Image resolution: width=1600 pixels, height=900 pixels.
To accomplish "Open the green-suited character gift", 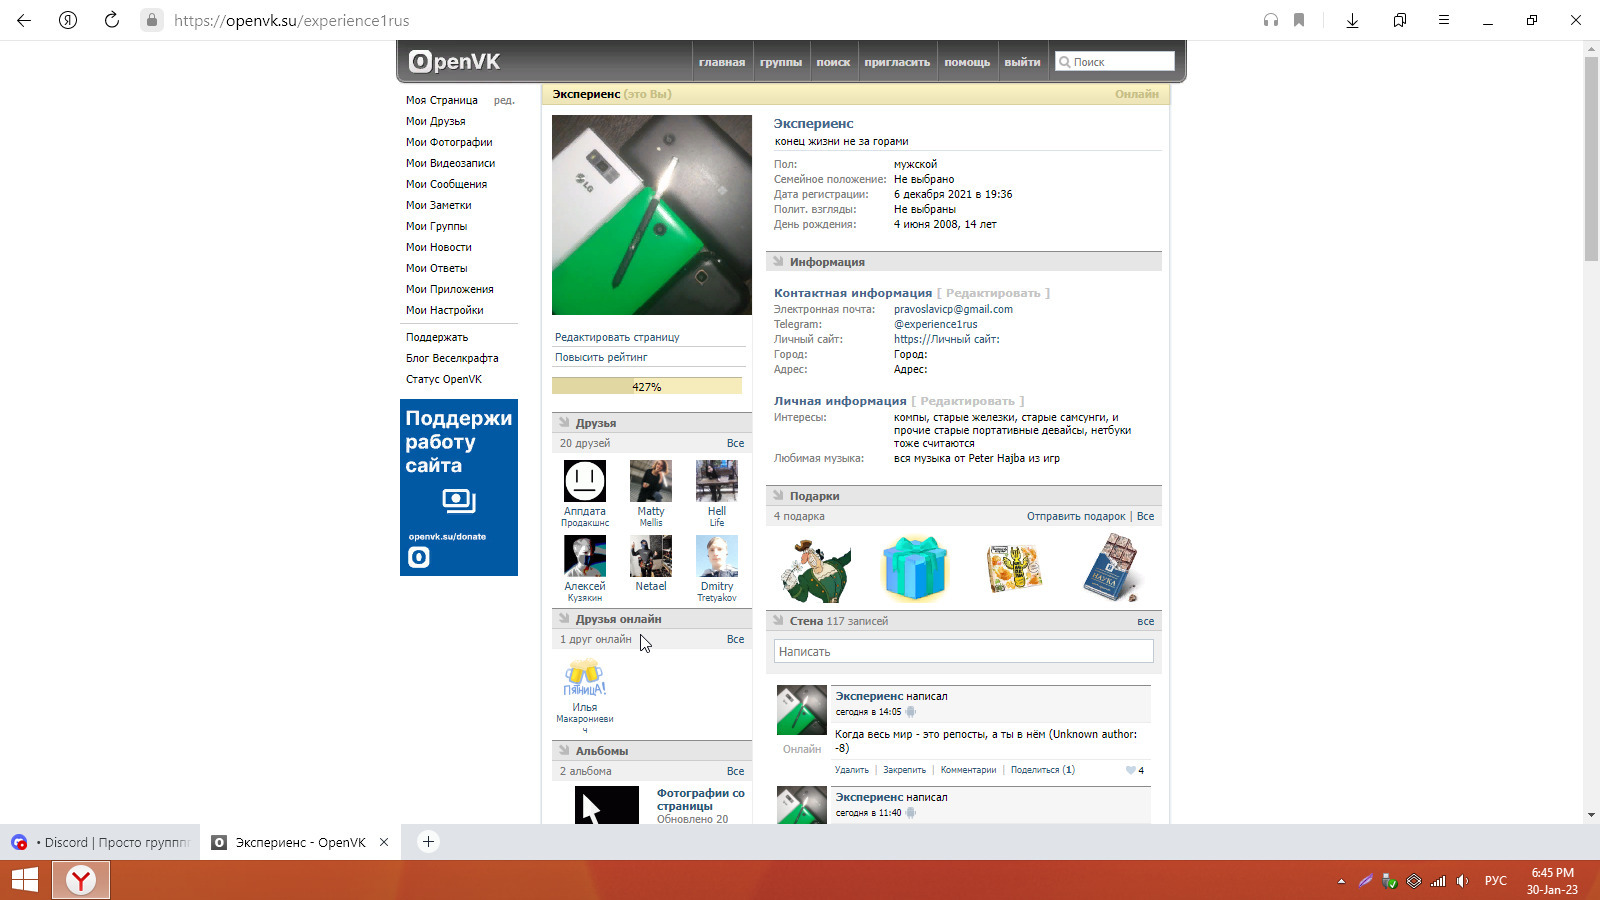I will point(815,569).
